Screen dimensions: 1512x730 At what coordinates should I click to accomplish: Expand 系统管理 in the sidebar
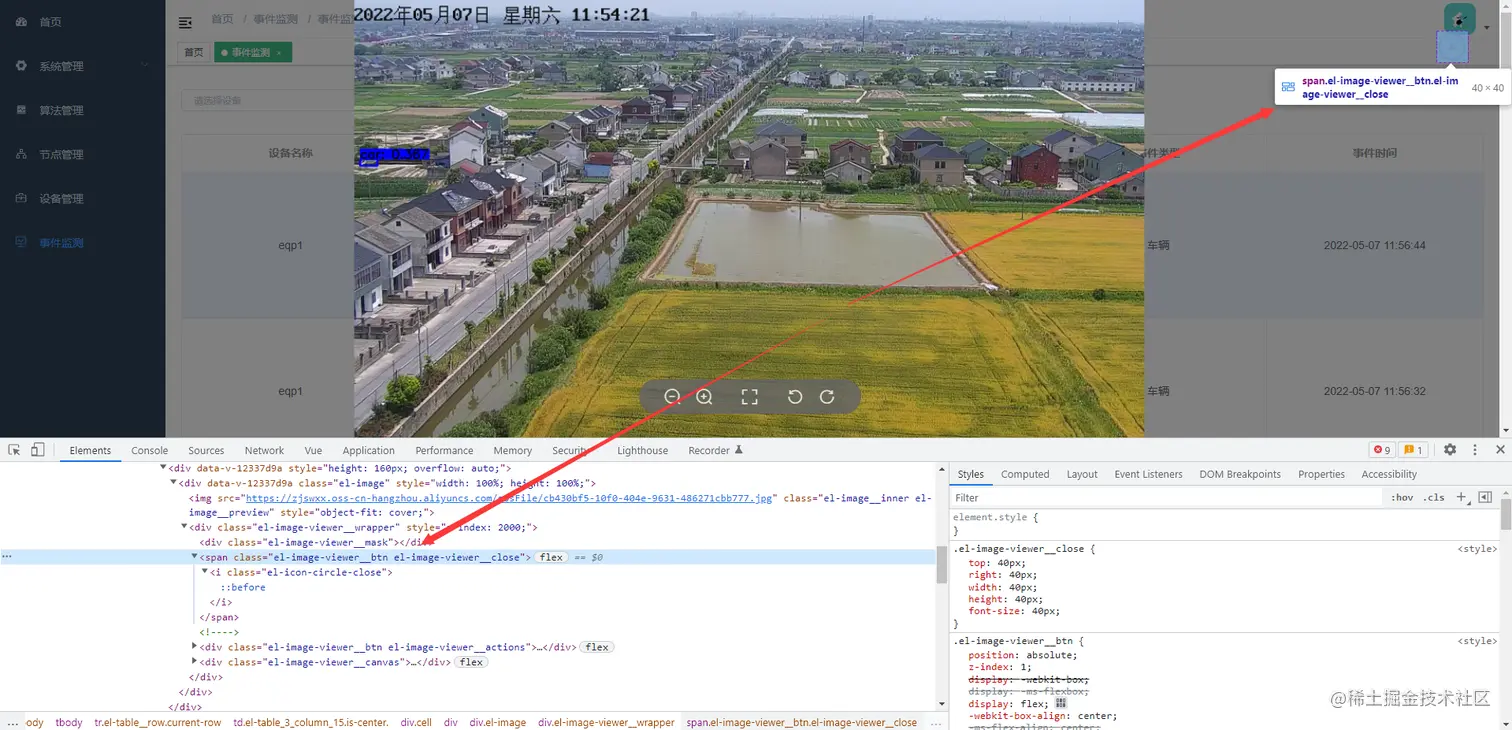point(82,66)
